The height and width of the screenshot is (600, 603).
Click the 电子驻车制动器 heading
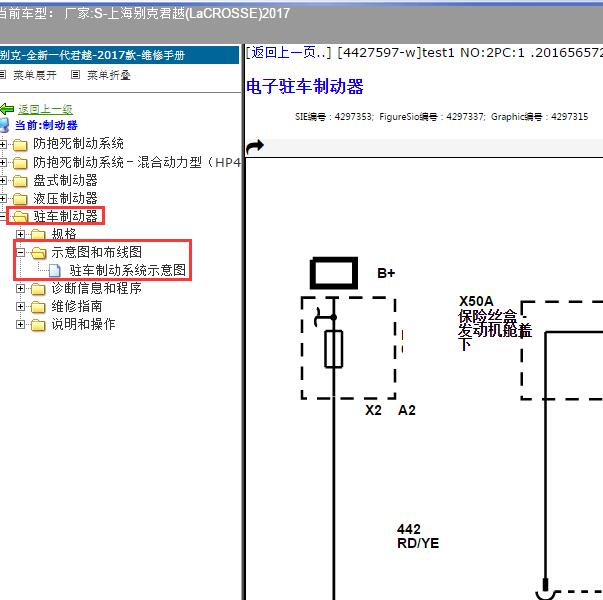click(x=305, y=86)
